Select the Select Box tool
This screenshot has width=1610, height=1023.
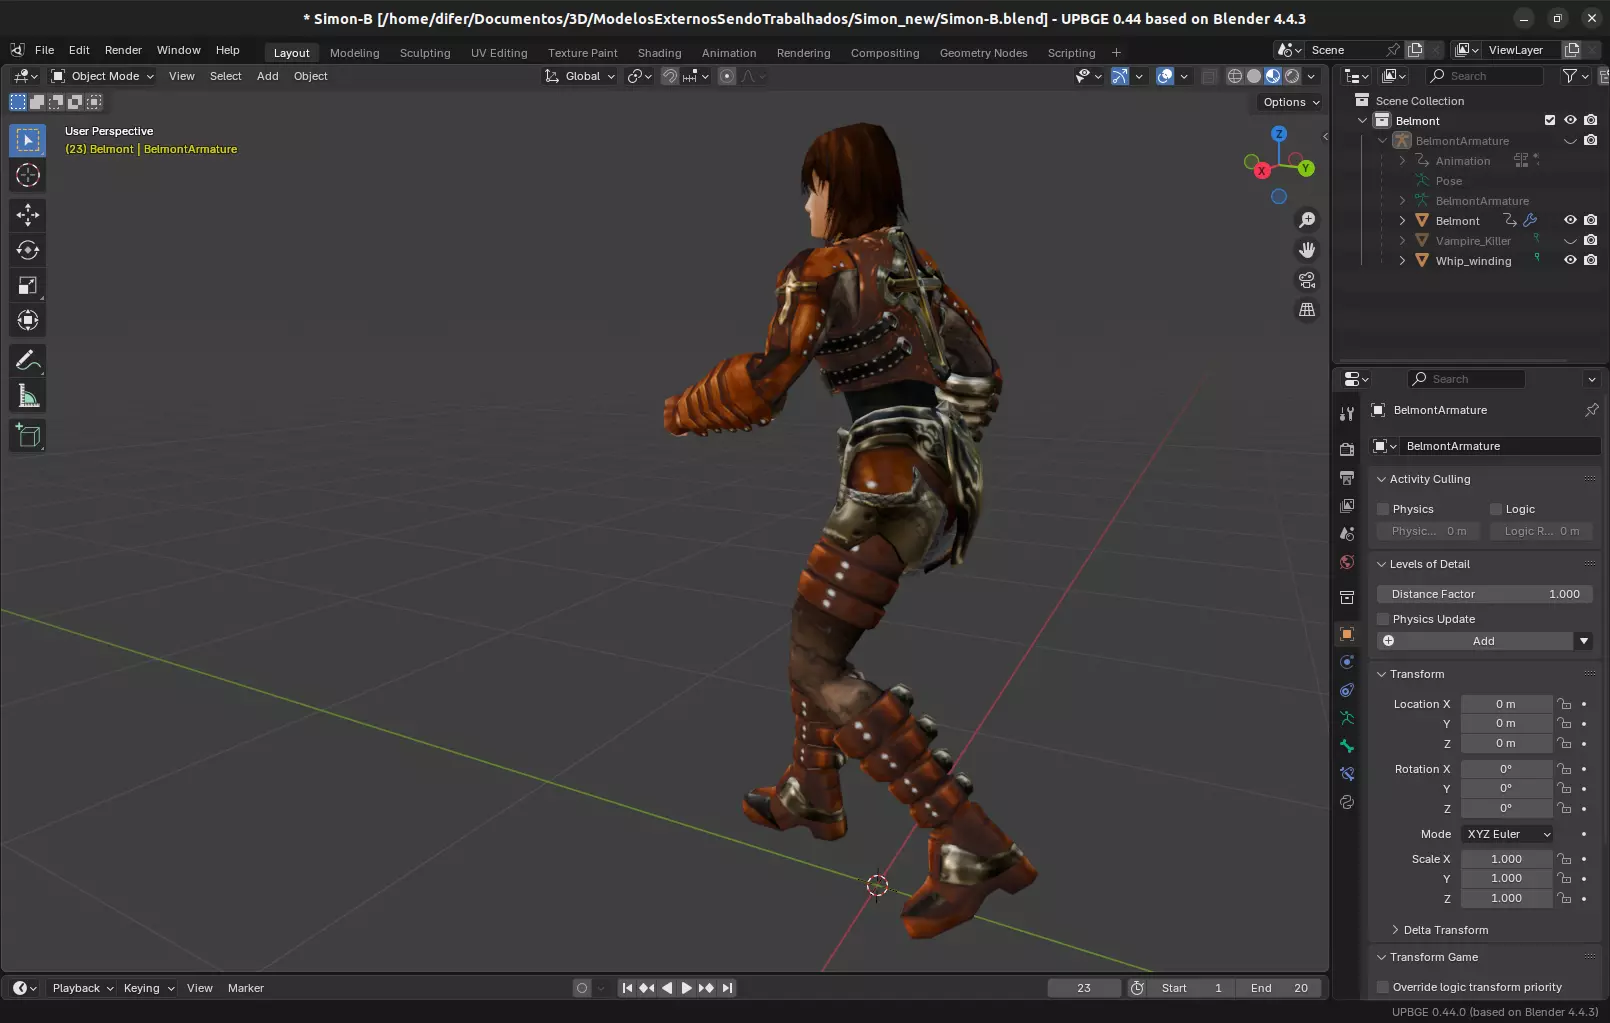28,140
